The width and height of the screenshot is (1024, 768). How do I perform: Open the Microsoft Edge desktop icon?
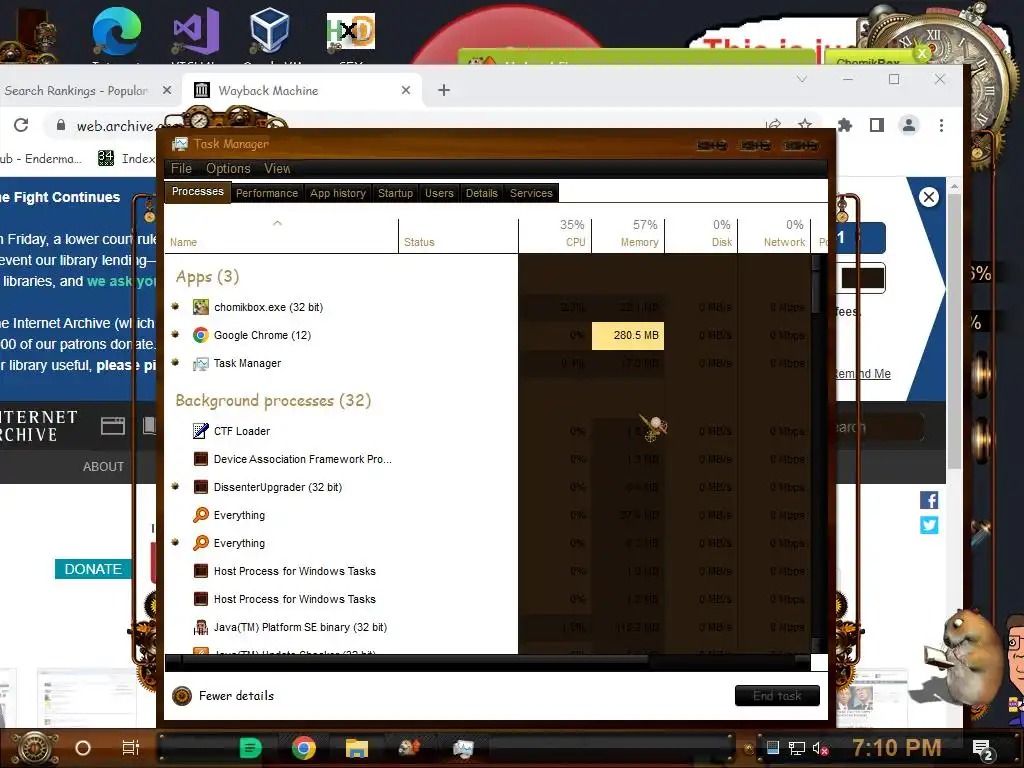[117, 30]
